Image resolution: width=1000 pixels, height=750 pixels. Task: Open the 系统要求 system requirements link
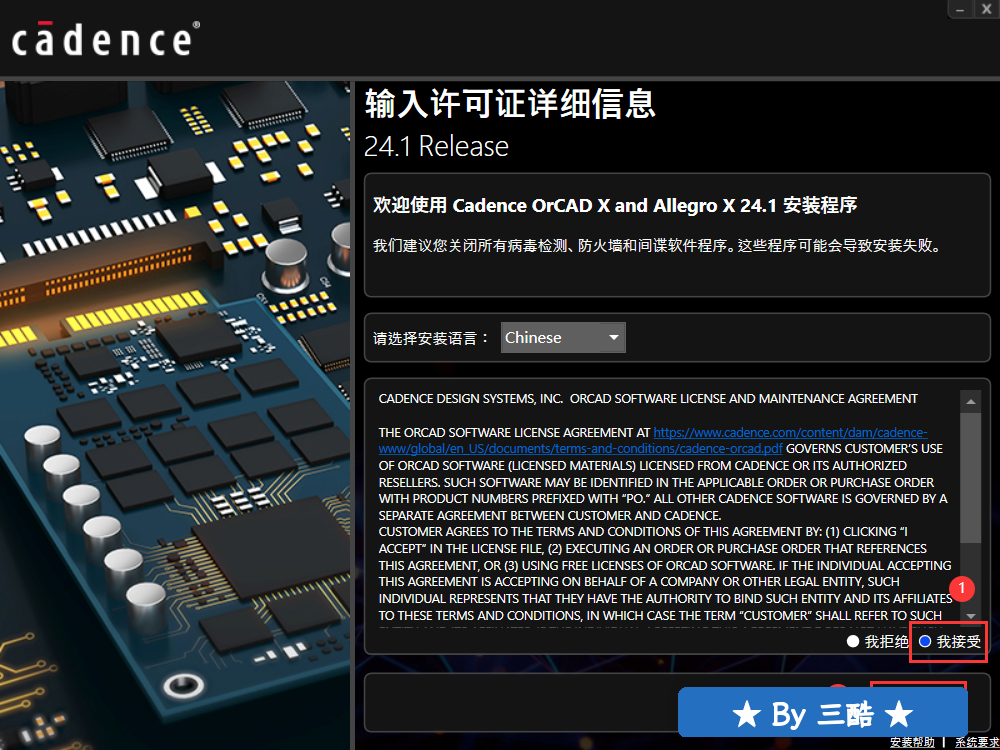(977, 742)
